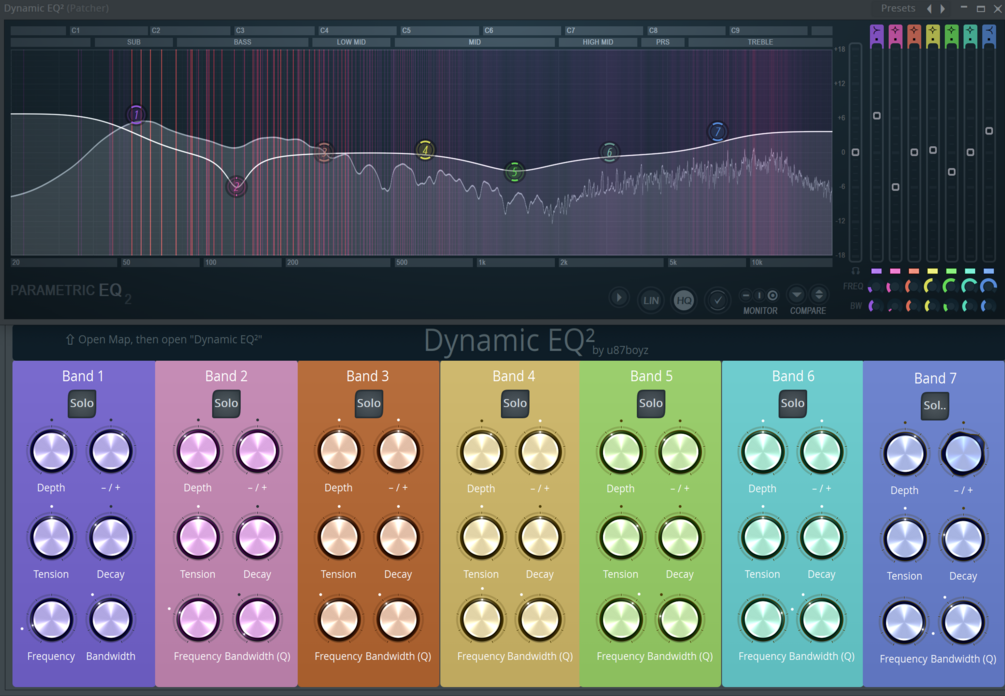Viewport: 1005px width, 696px height.
Task: Click the up-down arrows Compare button
Action: [x=818, y=295]
